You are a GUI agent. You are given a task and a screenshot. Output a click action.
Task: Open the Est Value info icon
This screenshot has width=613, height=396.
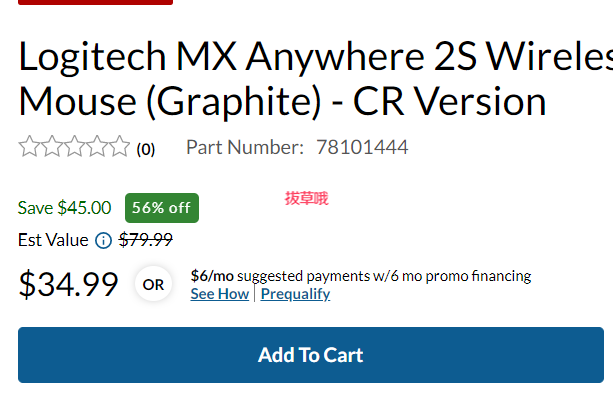[x=104, y=240]
